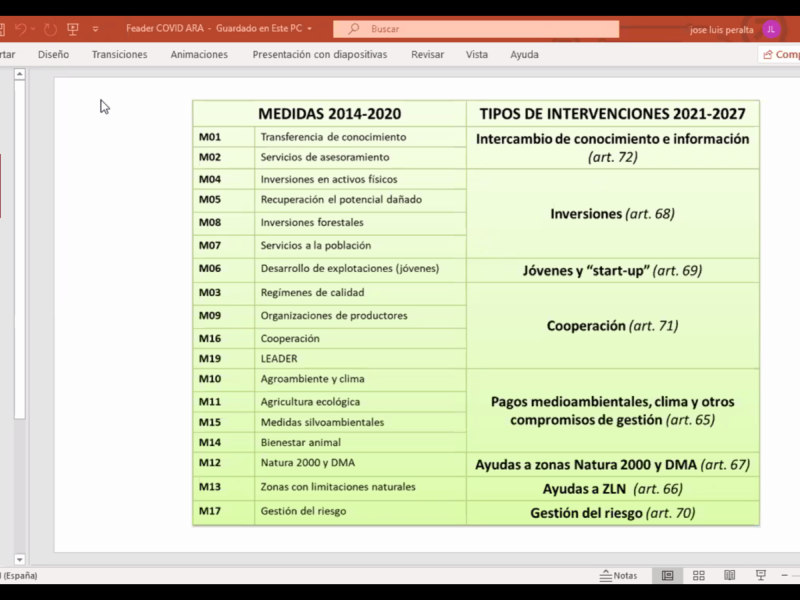
Task: Click Zonas con limitaciones naturales cell
Action: click(360, 488)
